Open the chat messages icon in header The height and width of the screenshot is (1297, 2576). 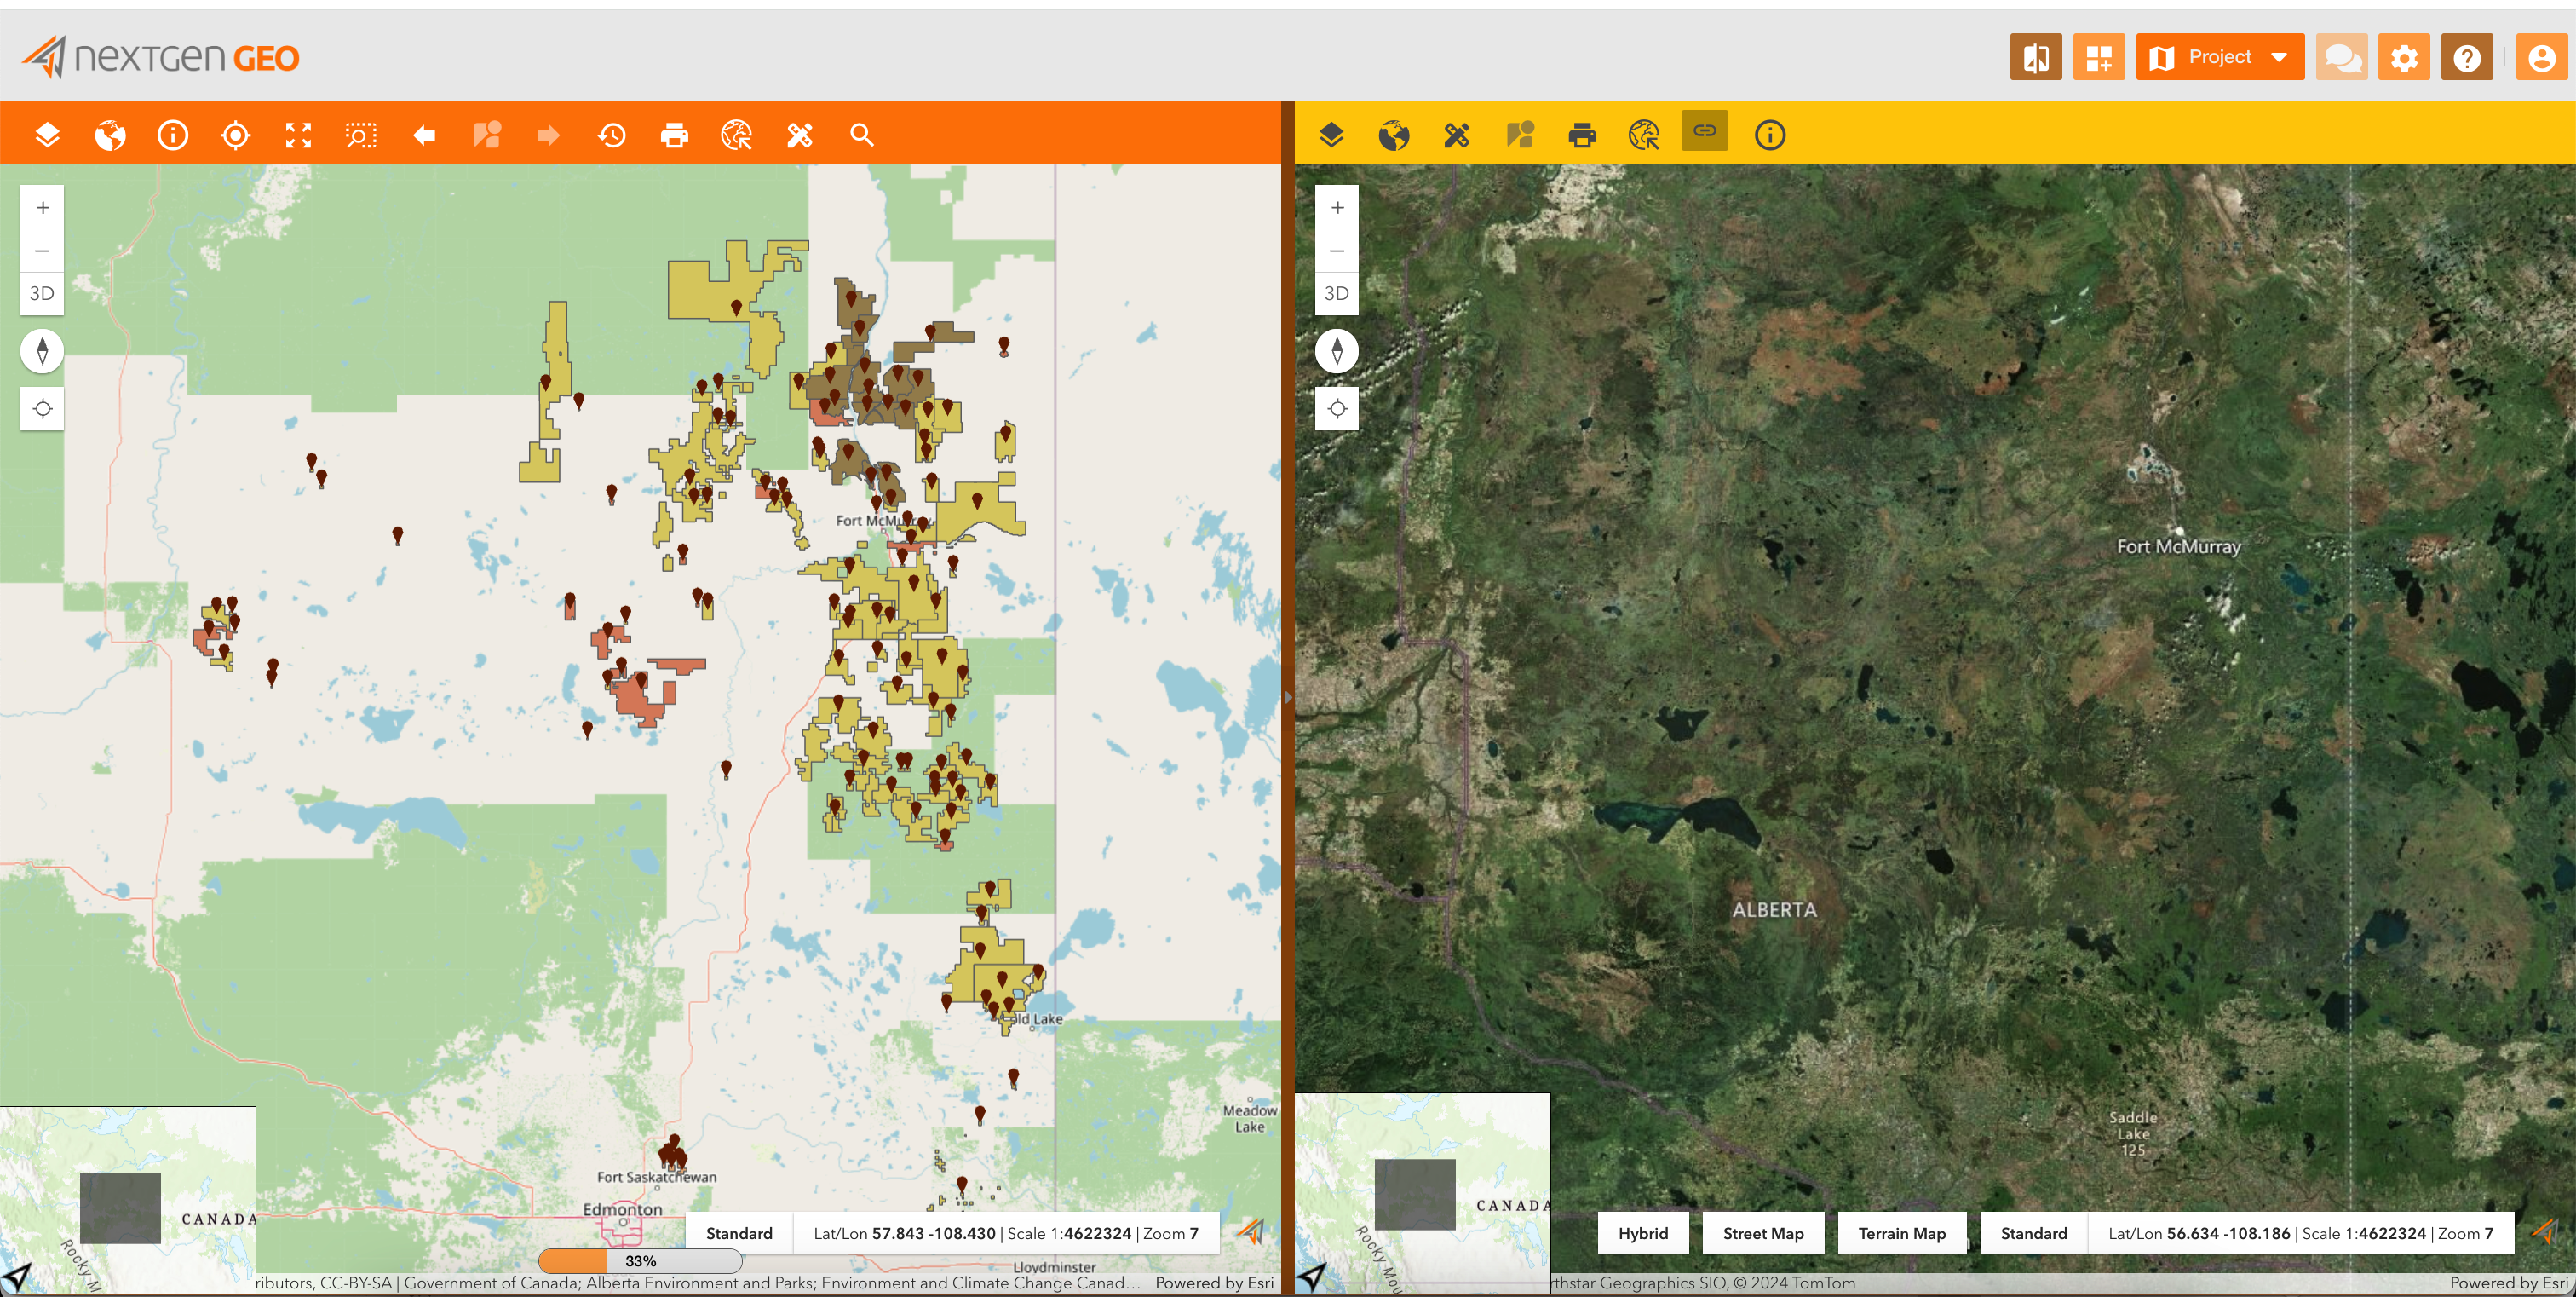pyautogui.click(x=2342, y=57)
